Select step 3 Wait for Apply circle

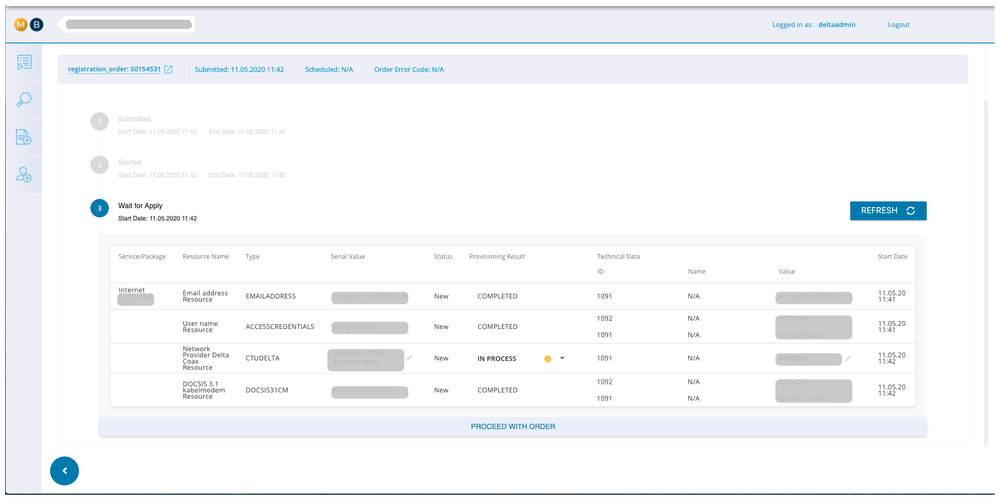[99, 208]
